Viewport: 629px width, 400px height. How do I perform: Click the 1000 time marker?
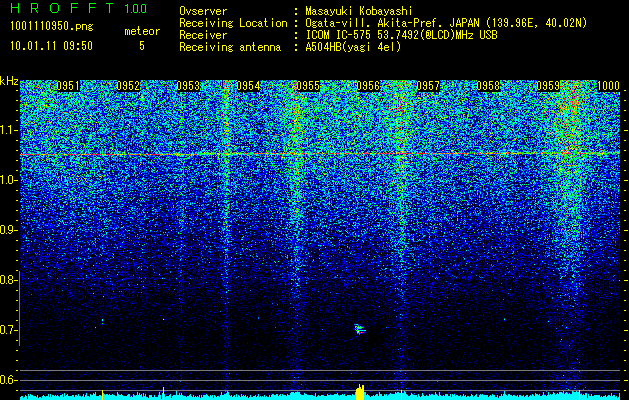click(609, 86)
